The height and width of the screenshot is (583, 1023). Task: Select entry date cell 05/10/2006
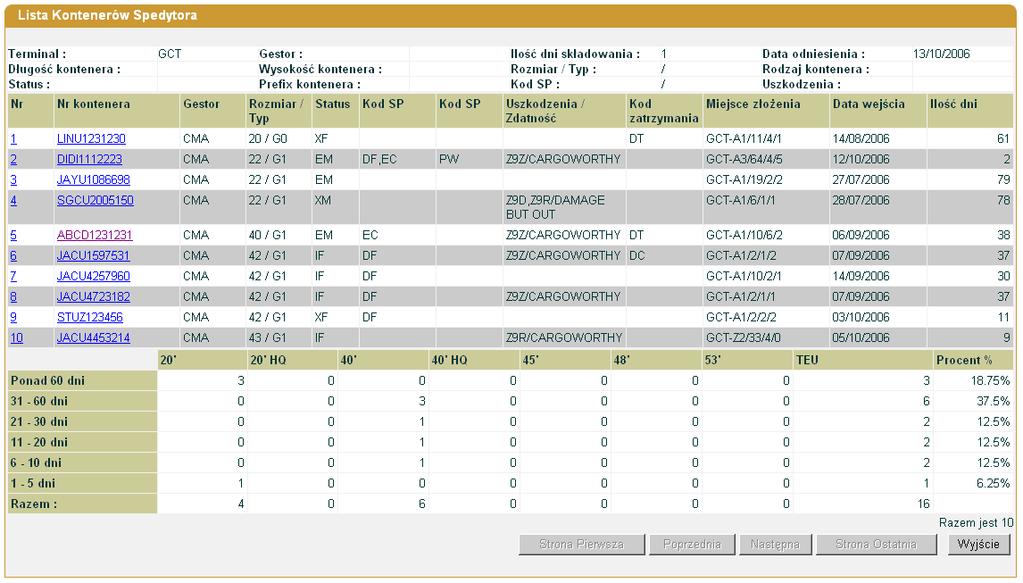(878, 338)
